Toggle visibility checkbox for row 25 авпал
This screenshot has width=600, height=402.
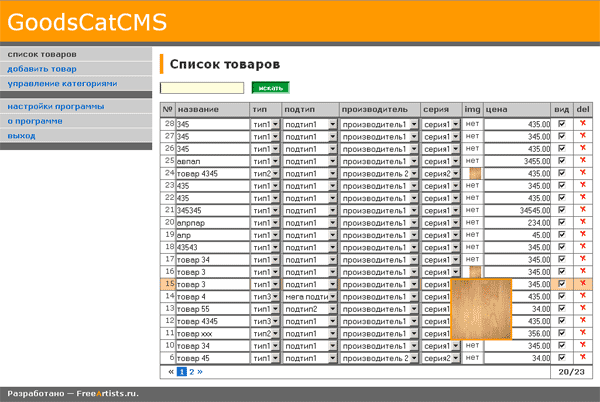coord(562,161)
